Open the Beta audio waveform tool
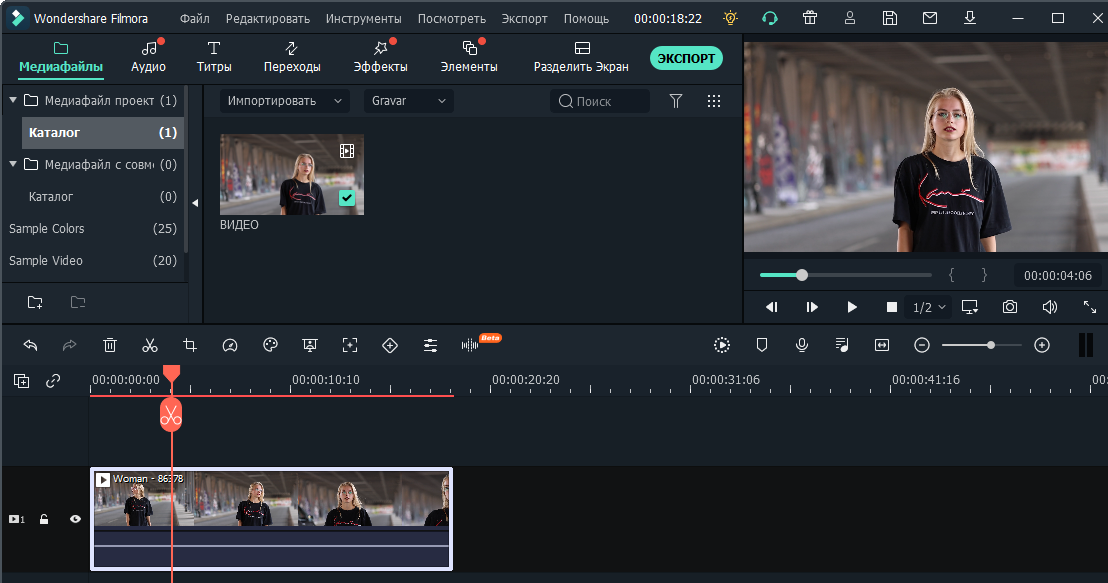Image resolution: width=1108 pixels, height=583 pixels. coord(470,345)
